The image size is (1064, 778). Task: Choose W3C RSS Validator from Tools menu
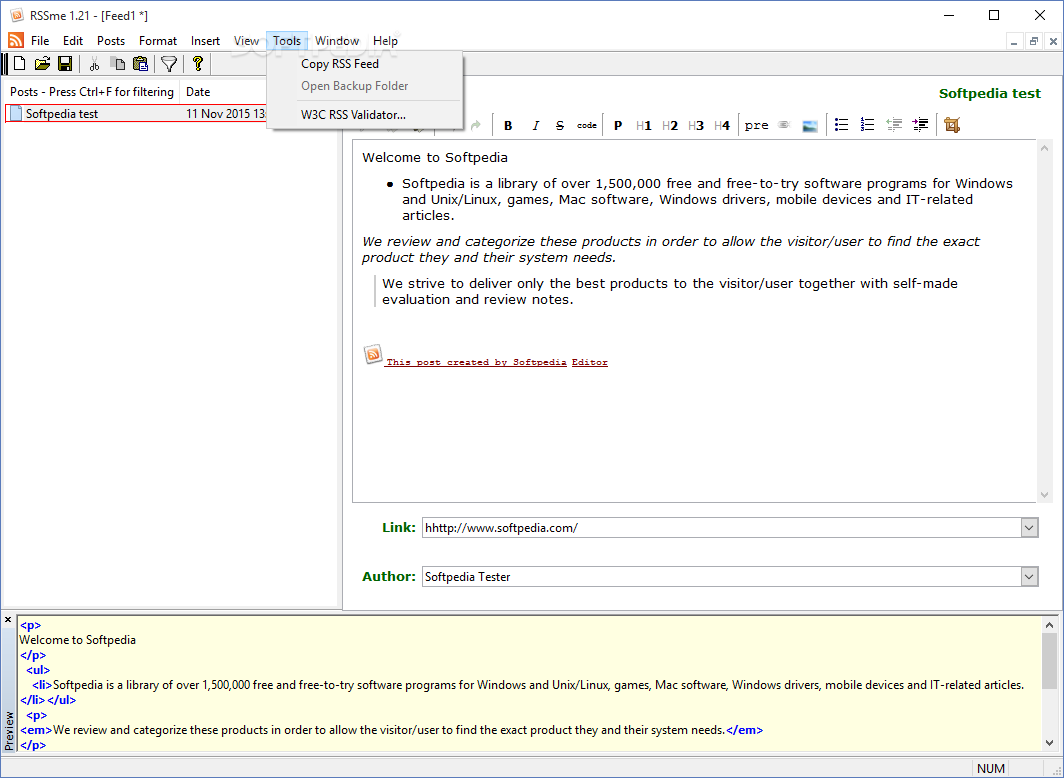pyautogui.click(x=365, y=115)
